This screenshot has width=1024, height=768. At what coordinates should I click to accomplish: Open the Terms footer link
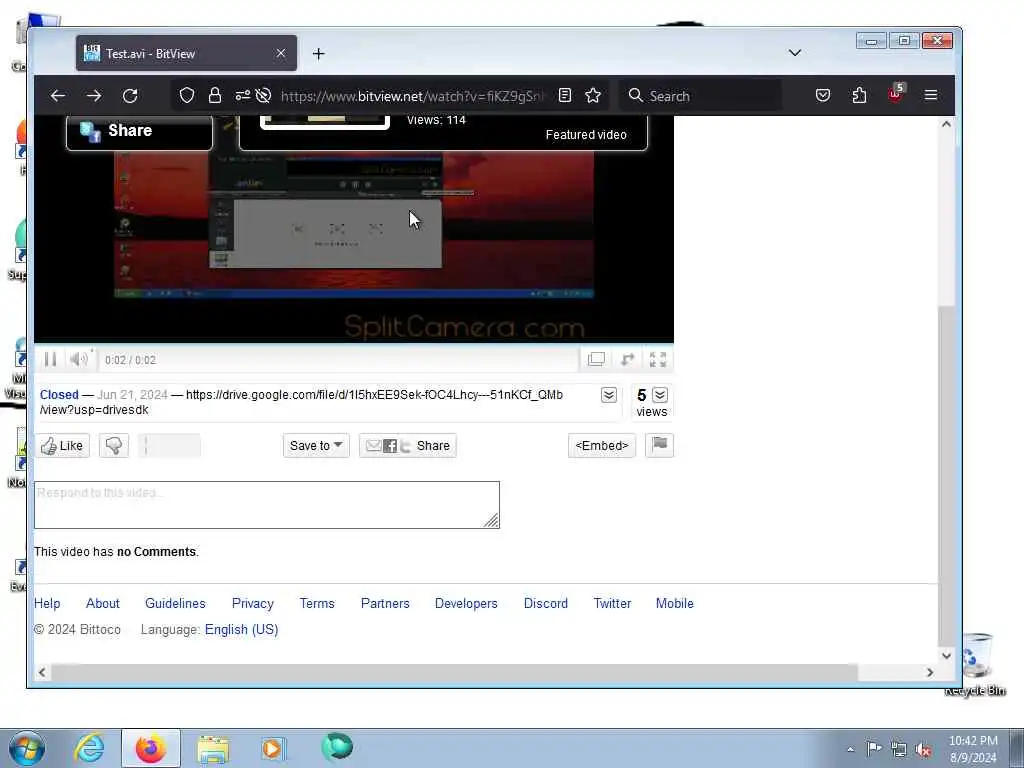click(317, 603)
